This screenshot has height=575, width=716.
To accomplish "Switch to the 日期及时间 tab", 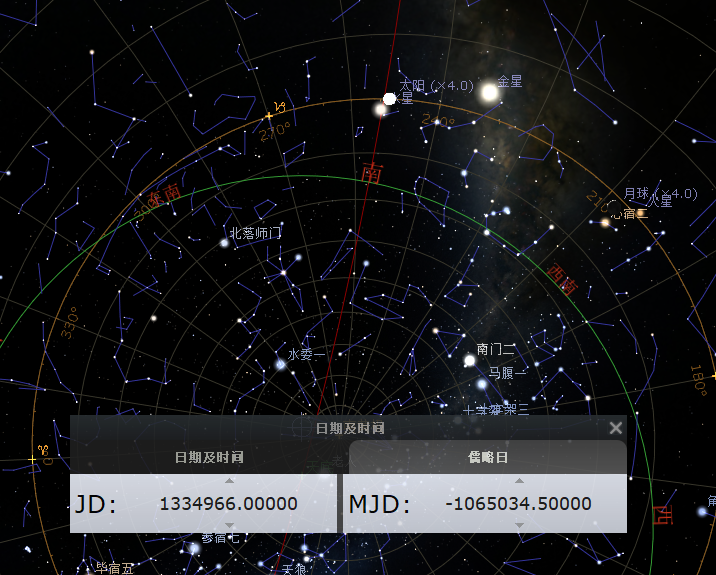I will [x=209, y=457].
